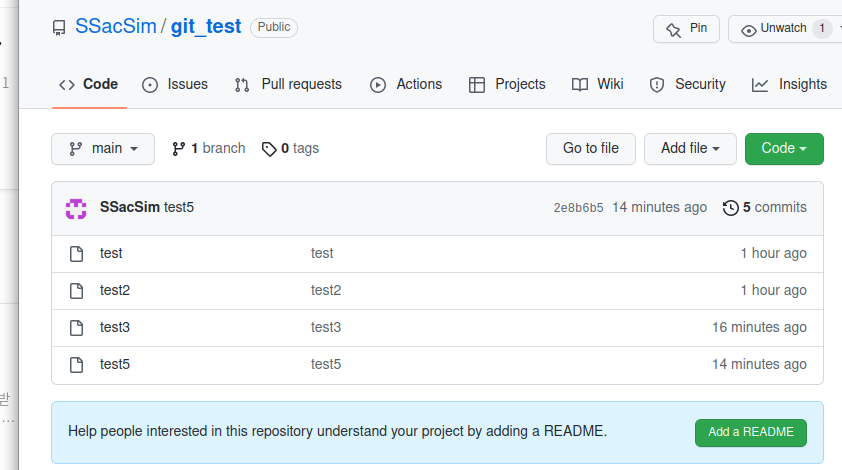This screenshot has width=842, height=470.
Task: Open the 1 branch link
Action: [208, 148]
